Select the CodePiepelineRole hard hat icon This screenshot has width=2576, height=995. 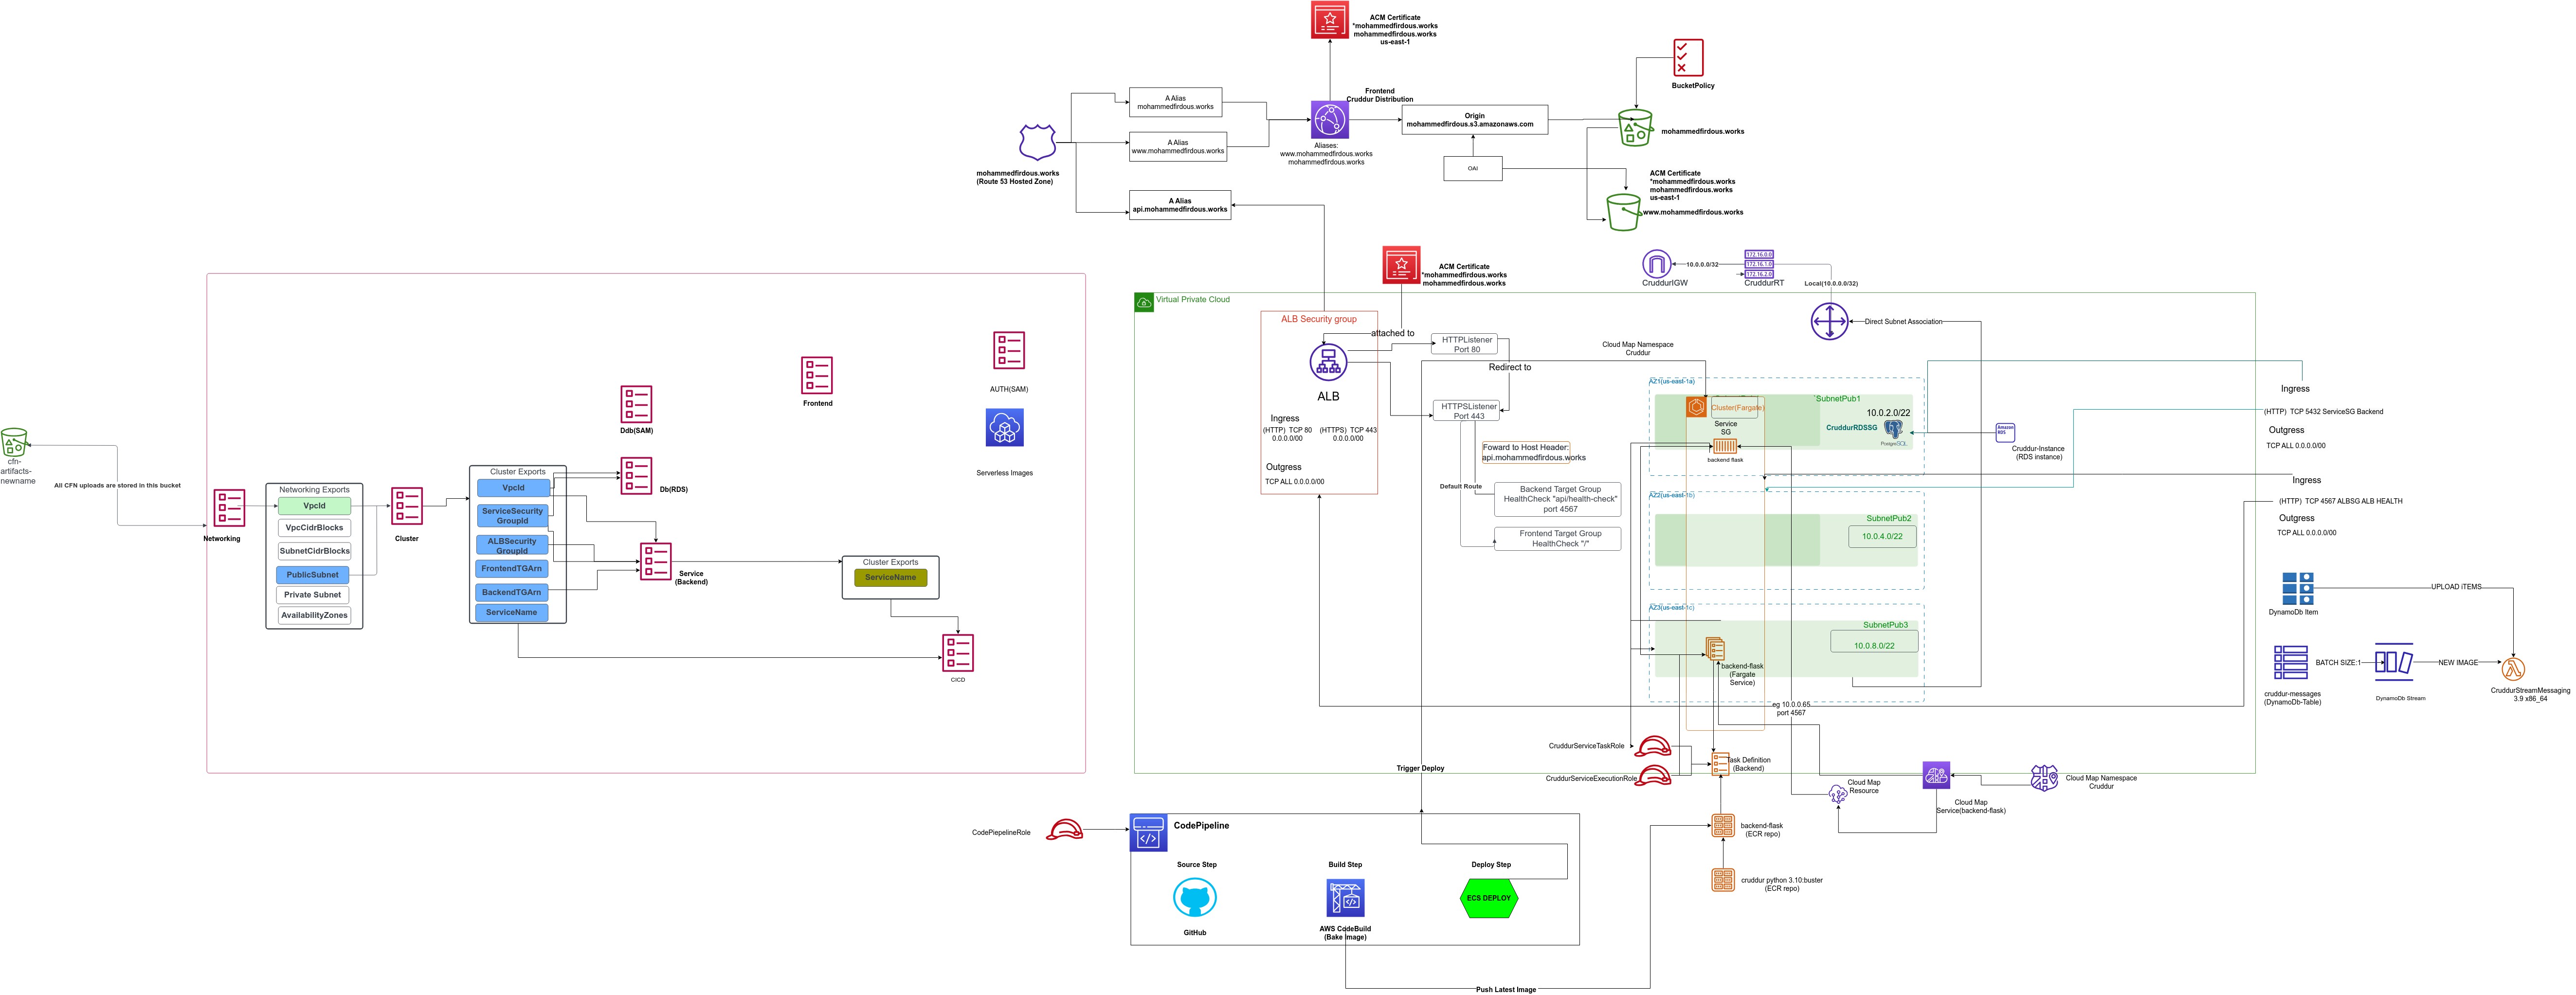(x=1064, y=831)
